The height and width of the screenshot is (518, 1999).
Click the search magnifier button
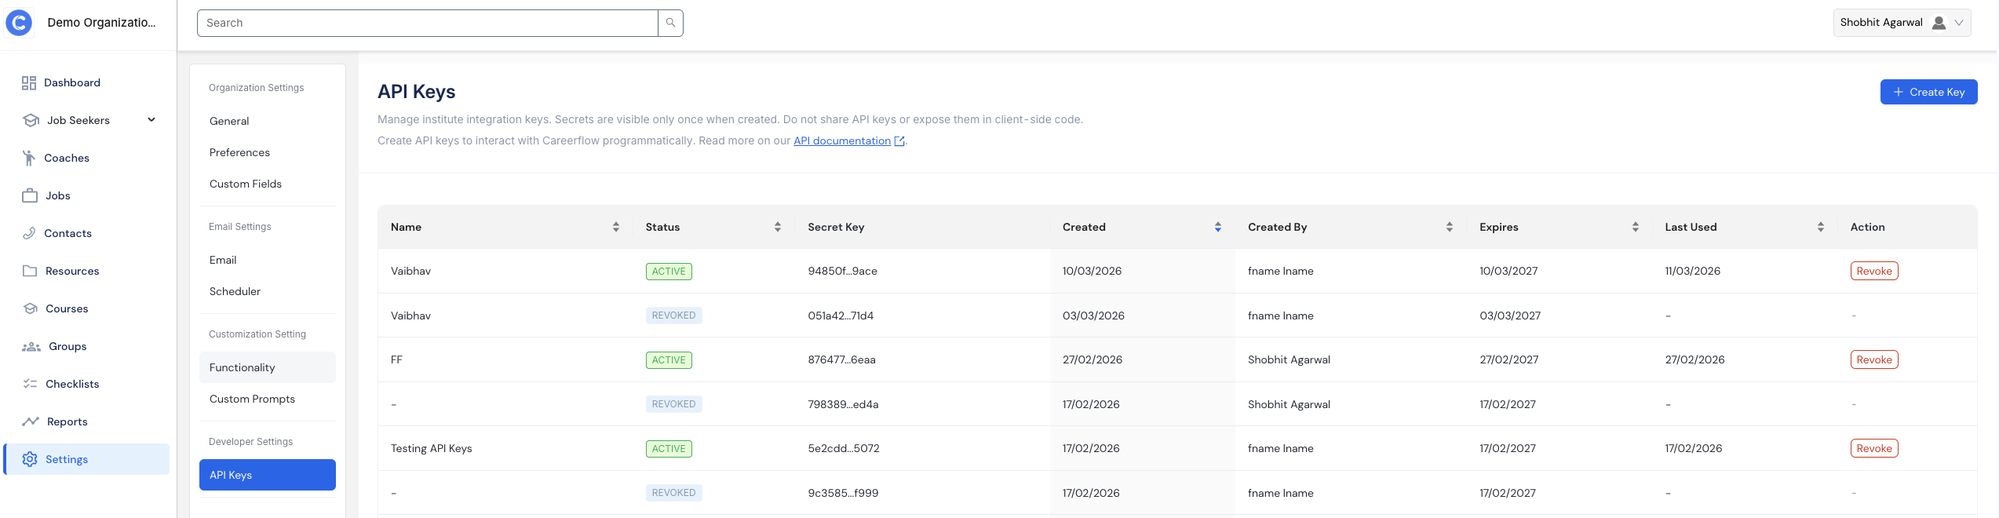tap(670, 23)
